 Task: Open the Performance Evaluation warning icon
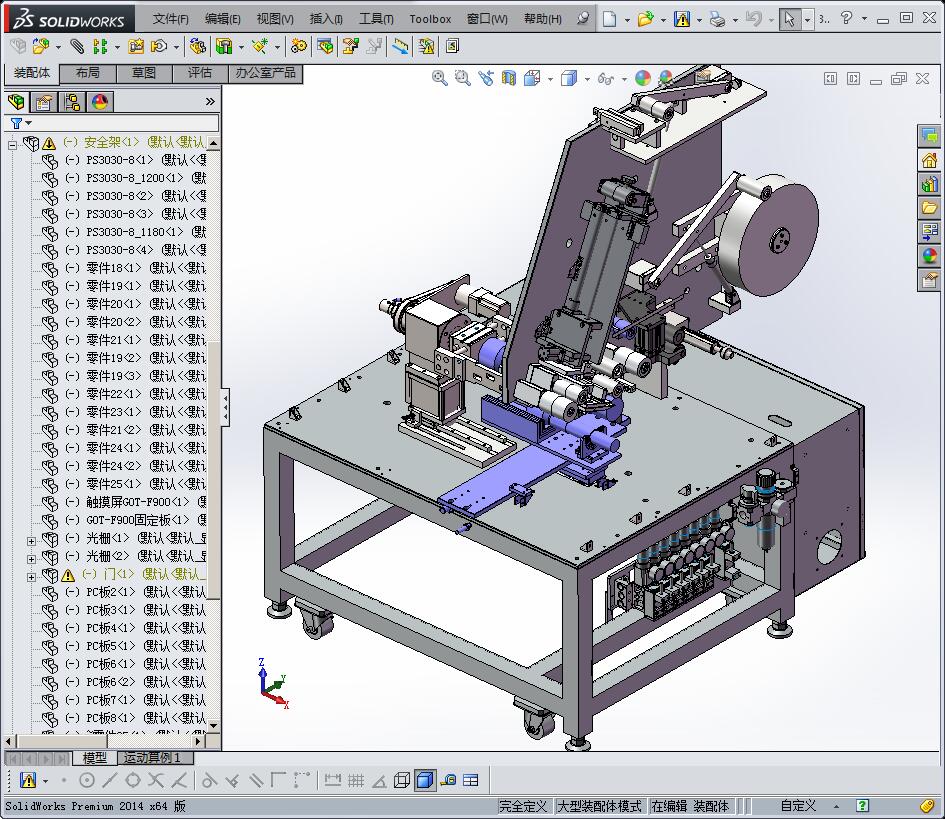click(x=426, y=46)
